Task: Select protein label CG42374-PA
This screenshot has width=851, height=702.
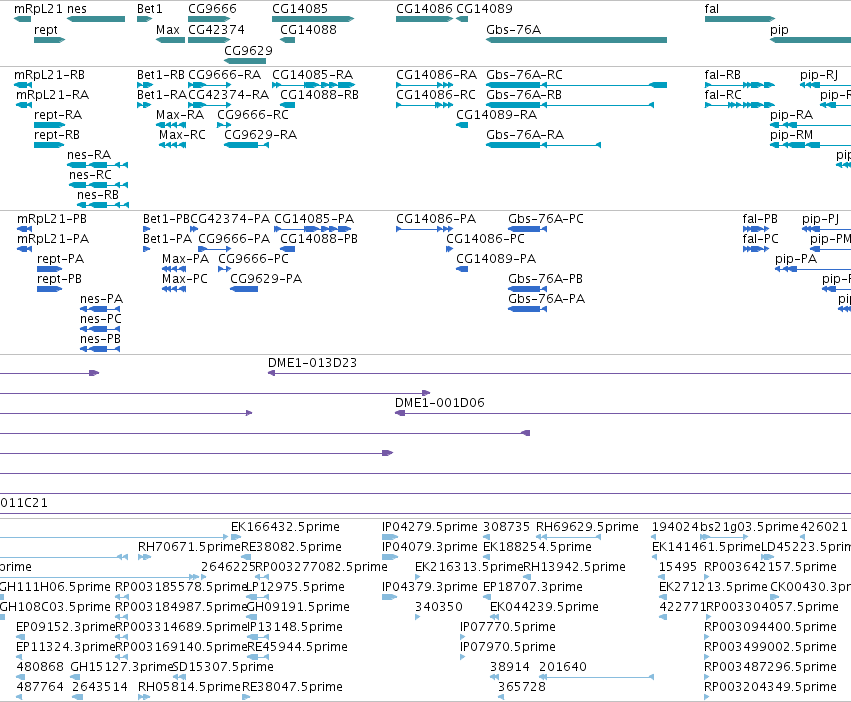Action: 230,219
